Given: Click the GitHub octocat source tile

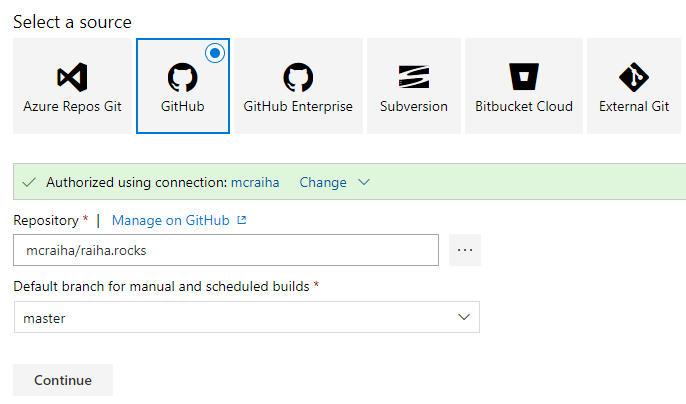Looking at the screenshot, I should (183, 86).
